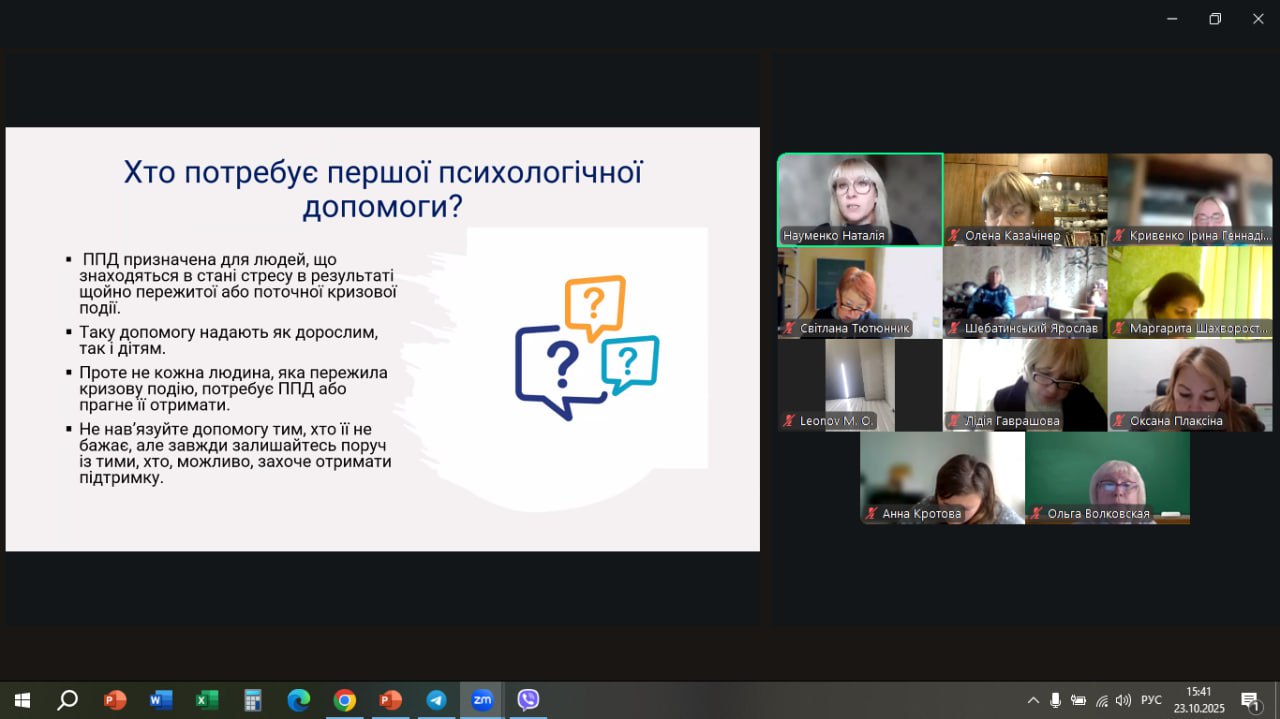Open the Wi-Fi network panel
This screenshot has width=1280, height=719.
click(1102, 700)
